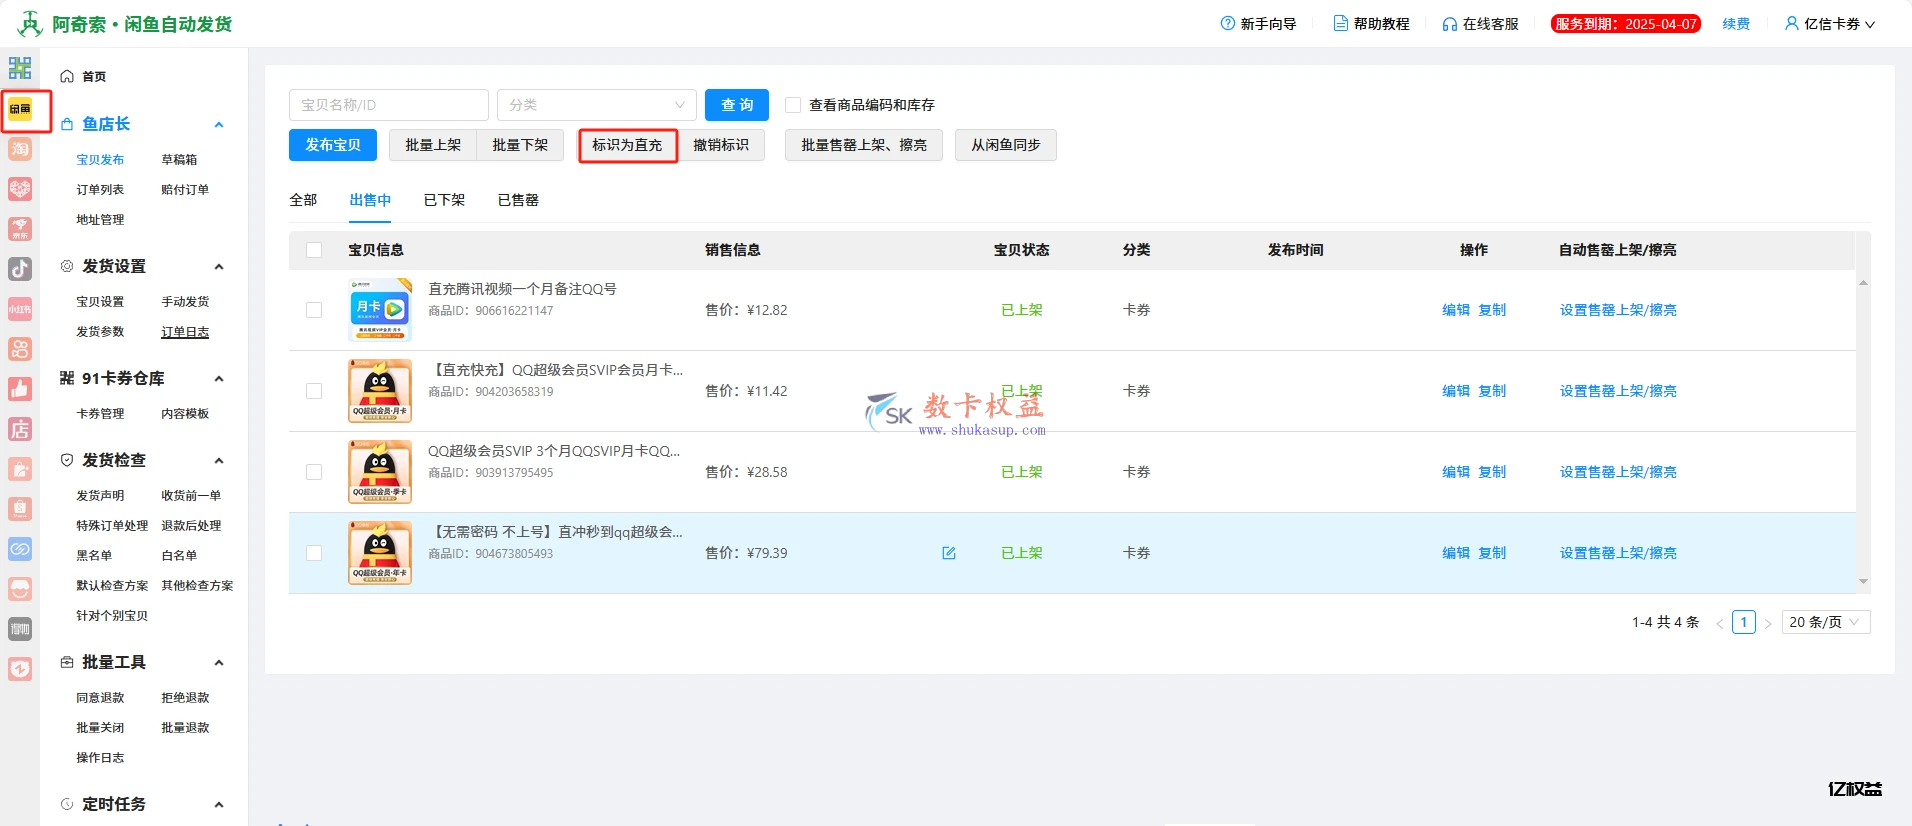
Task: Check the QQ超级会员SVIP 3个月 row checkbox
Action: pos(314,472)
